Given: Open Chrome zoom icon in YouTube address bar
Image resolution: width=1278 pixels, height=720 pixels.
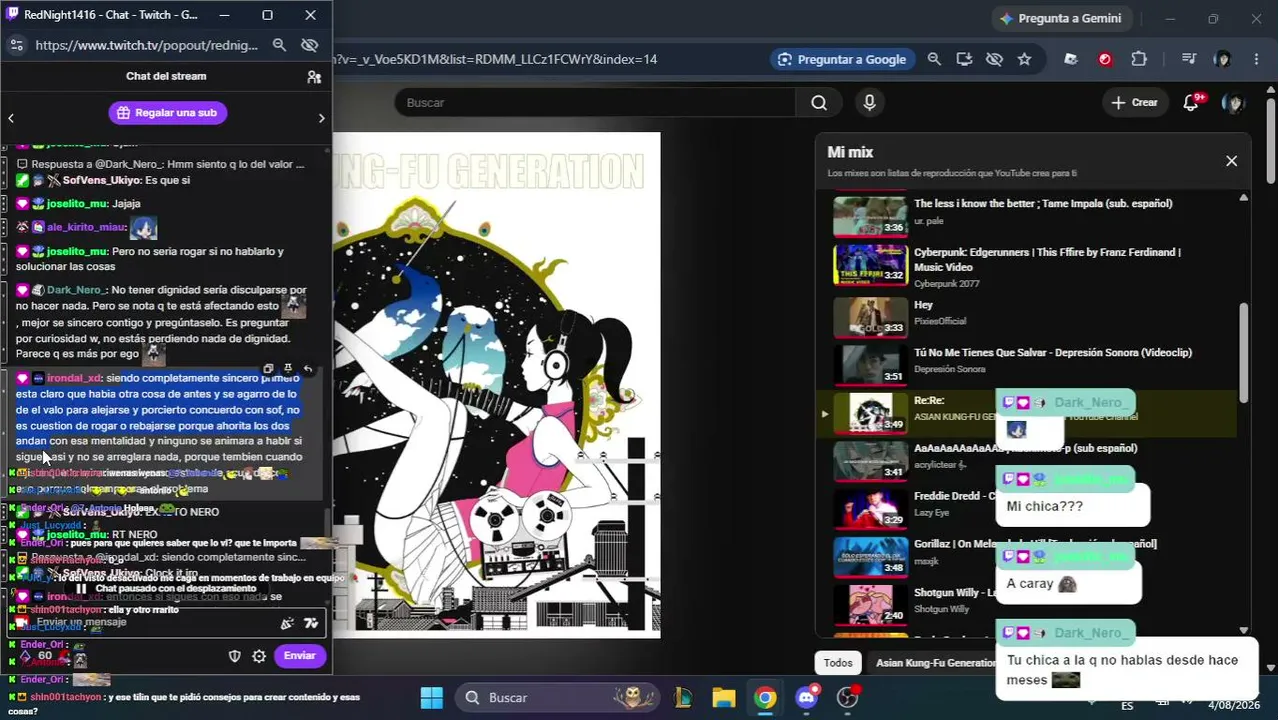Looking at the screenshot, I should pos(934,59).
